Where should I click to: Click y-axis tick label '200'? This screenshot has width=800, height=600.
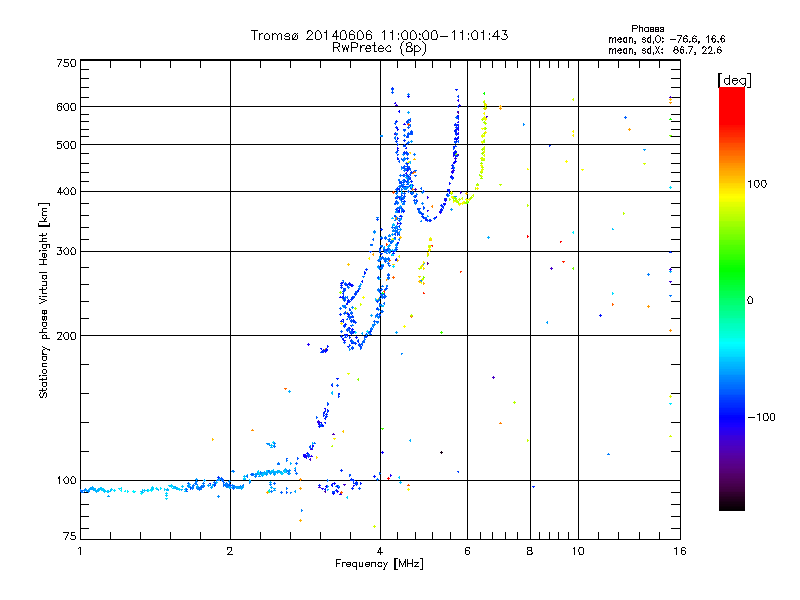[x=66, y=336]
